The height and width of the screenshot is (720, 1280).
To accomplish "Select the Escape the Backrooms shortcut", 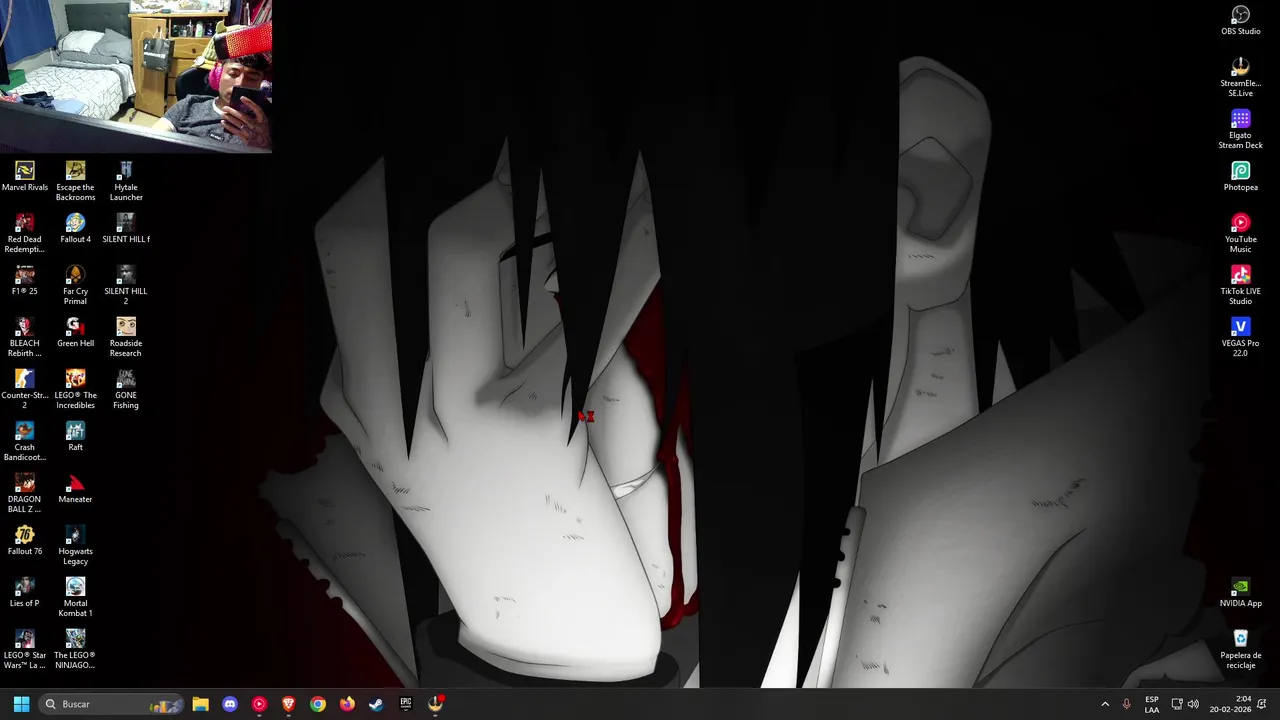I will (75, 182).
